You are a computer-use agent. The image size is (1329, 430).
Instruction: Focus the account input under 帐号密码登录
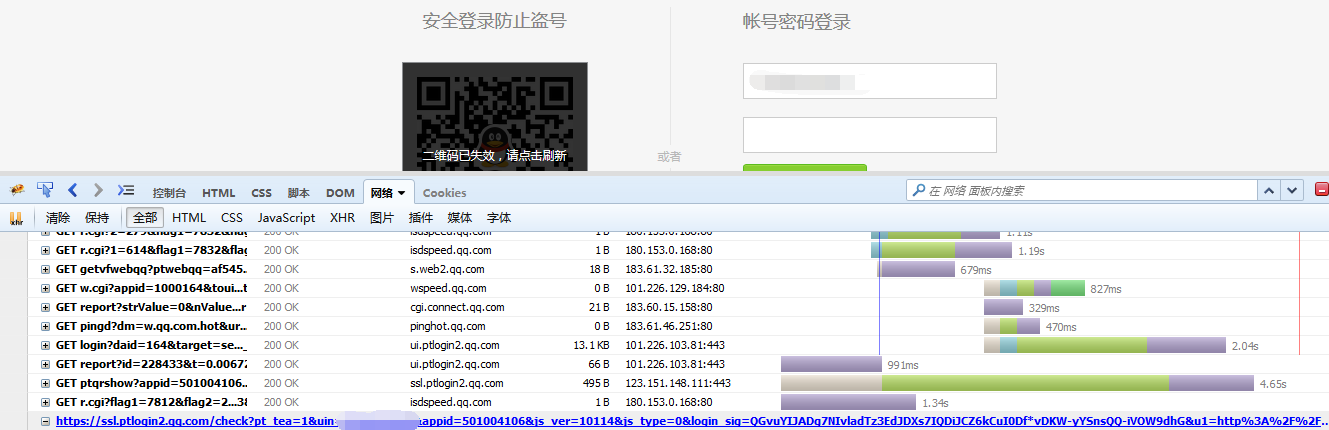point(870,81)
